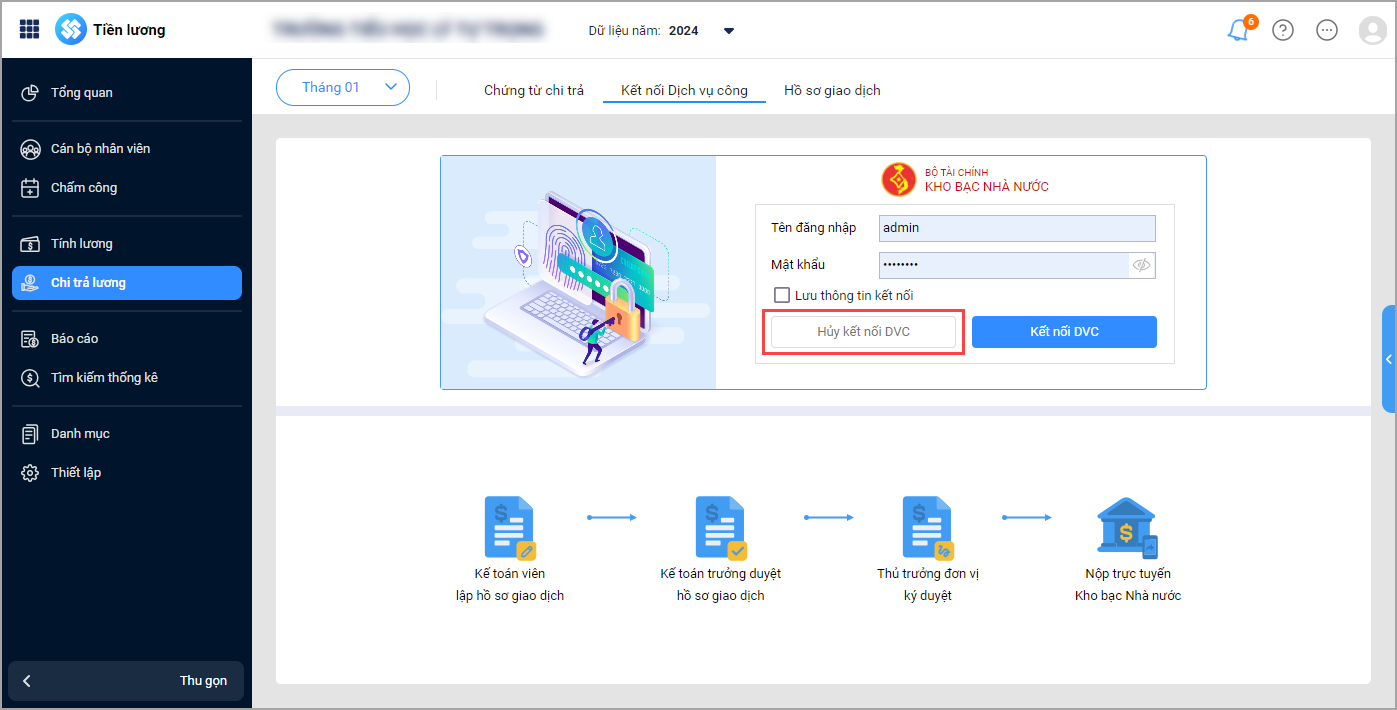Click the Danh mục list icon

(31, 434)
